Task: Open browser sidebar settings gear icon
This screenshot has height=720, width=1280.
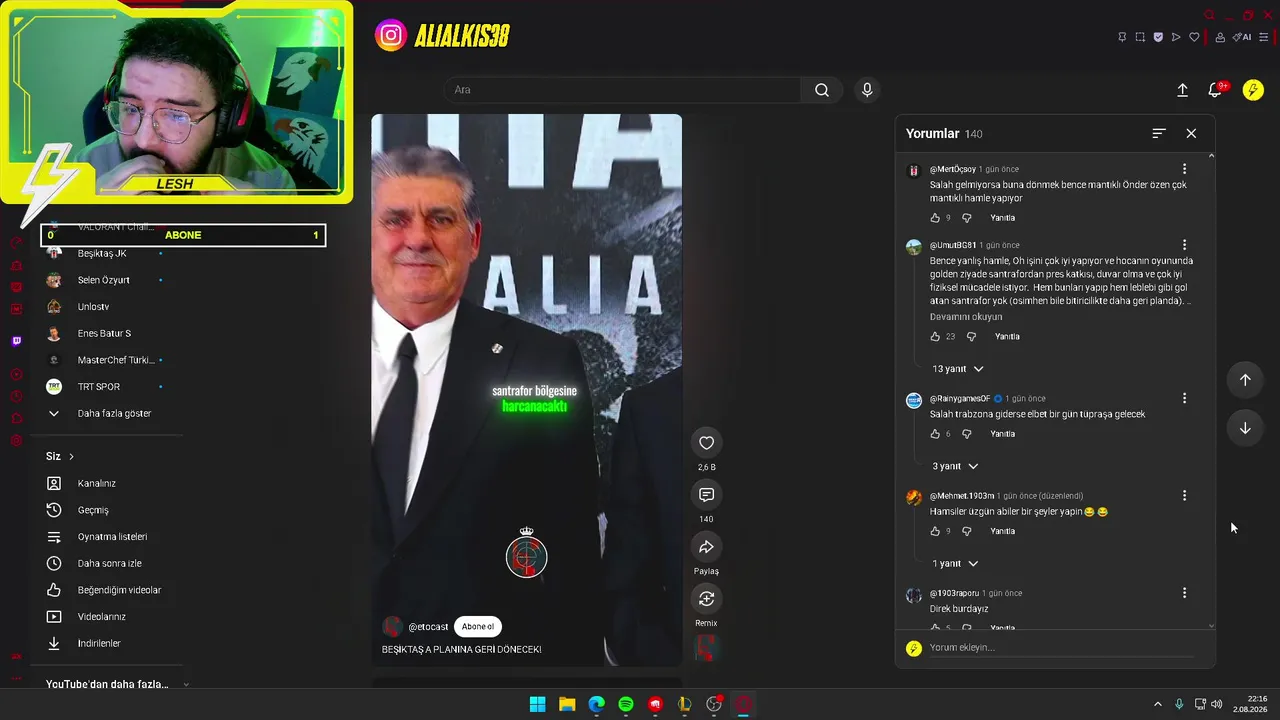Action: [x=16, y=440]
